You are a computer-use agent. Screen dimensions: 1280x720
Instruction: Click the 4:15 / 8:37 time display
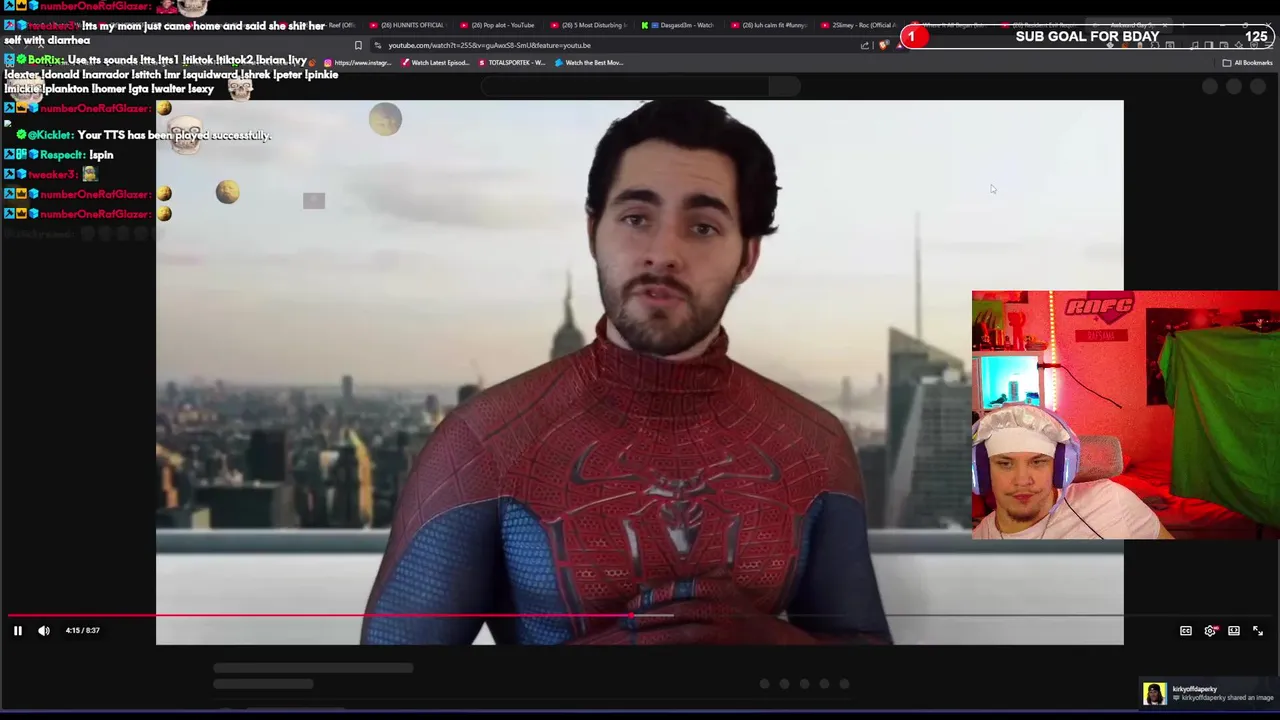(82, 631)
